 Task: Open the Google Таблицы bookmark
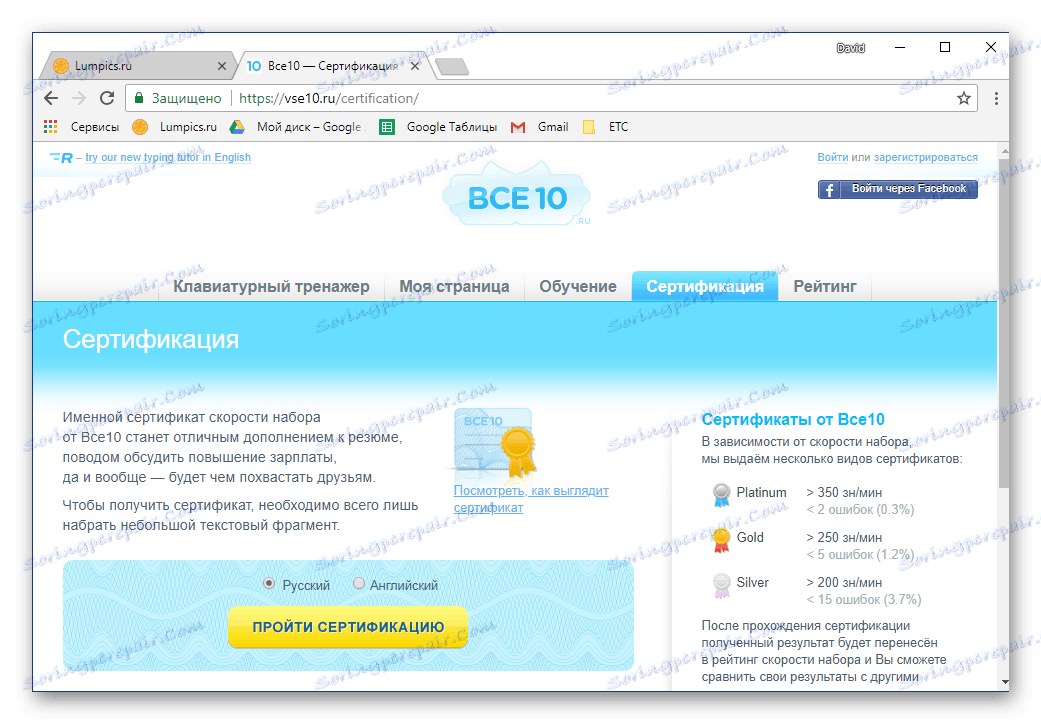point(438,127)
